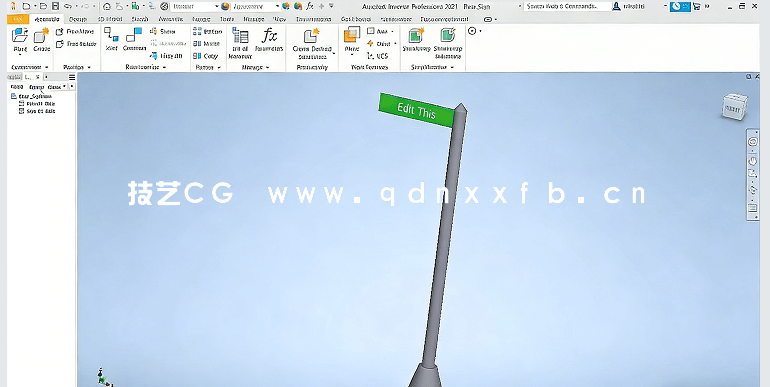Expand the Simplification panel dropdown
This screenshot has width=770, height=387.
pyautogui.click(x=452, y=67)
